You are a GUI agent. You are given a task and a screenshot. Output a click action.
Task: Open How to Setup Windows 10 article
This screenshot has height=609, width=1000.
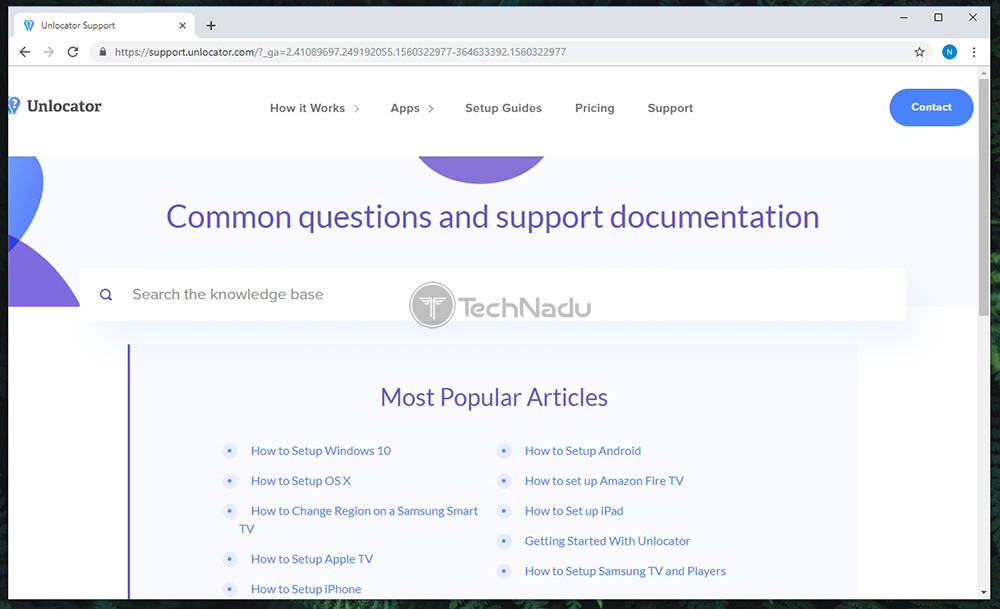click(x=321, y=451)
